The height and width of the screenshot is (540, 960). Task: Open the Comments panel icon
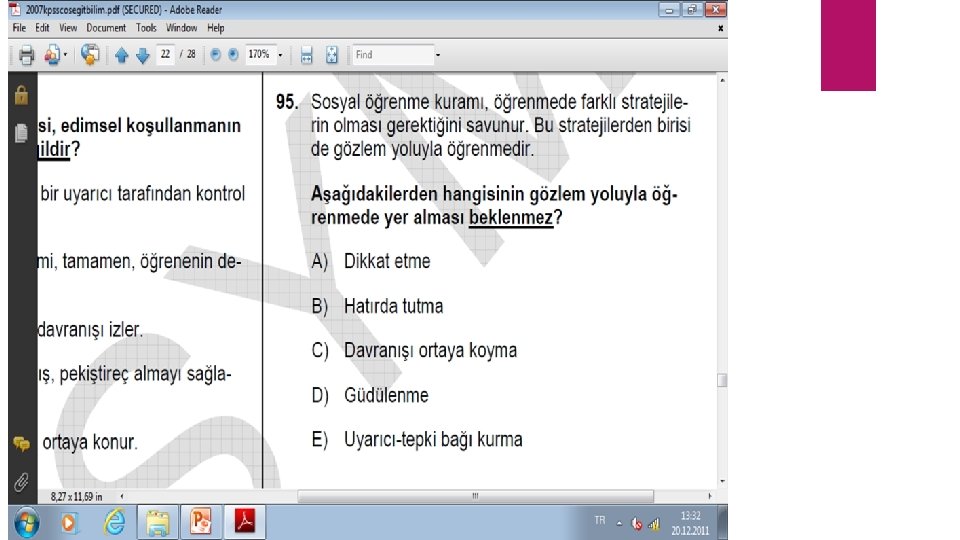point(21,444)
